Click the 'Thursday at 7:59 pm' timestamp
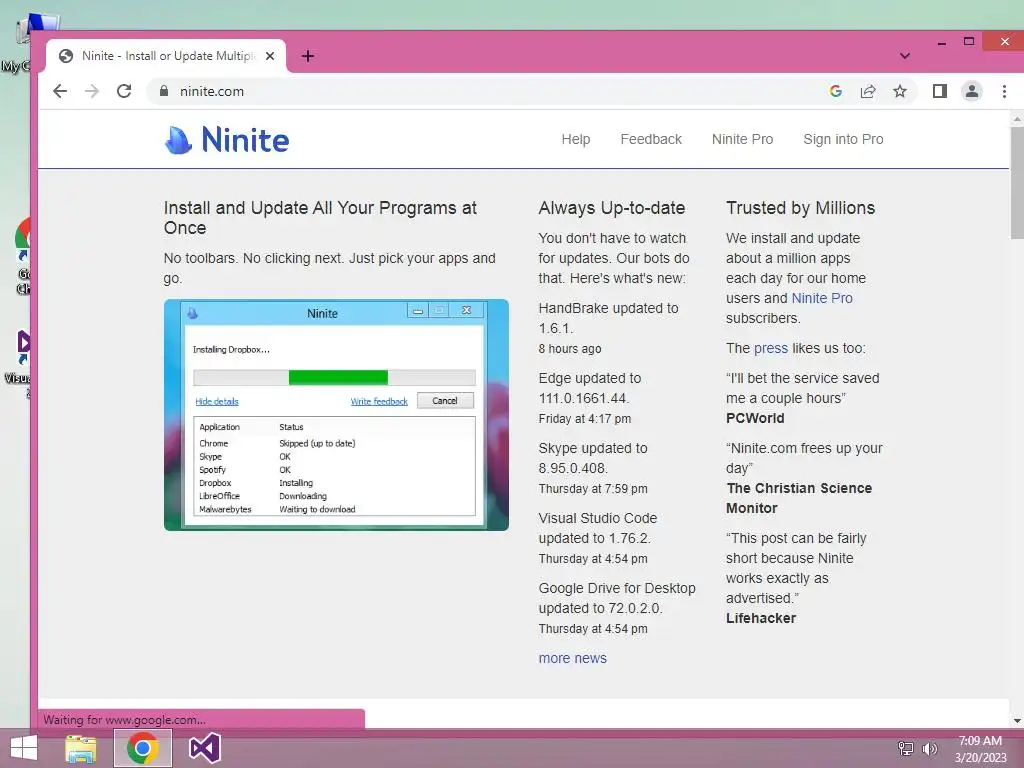1024x768 pixels. point(593,488)
